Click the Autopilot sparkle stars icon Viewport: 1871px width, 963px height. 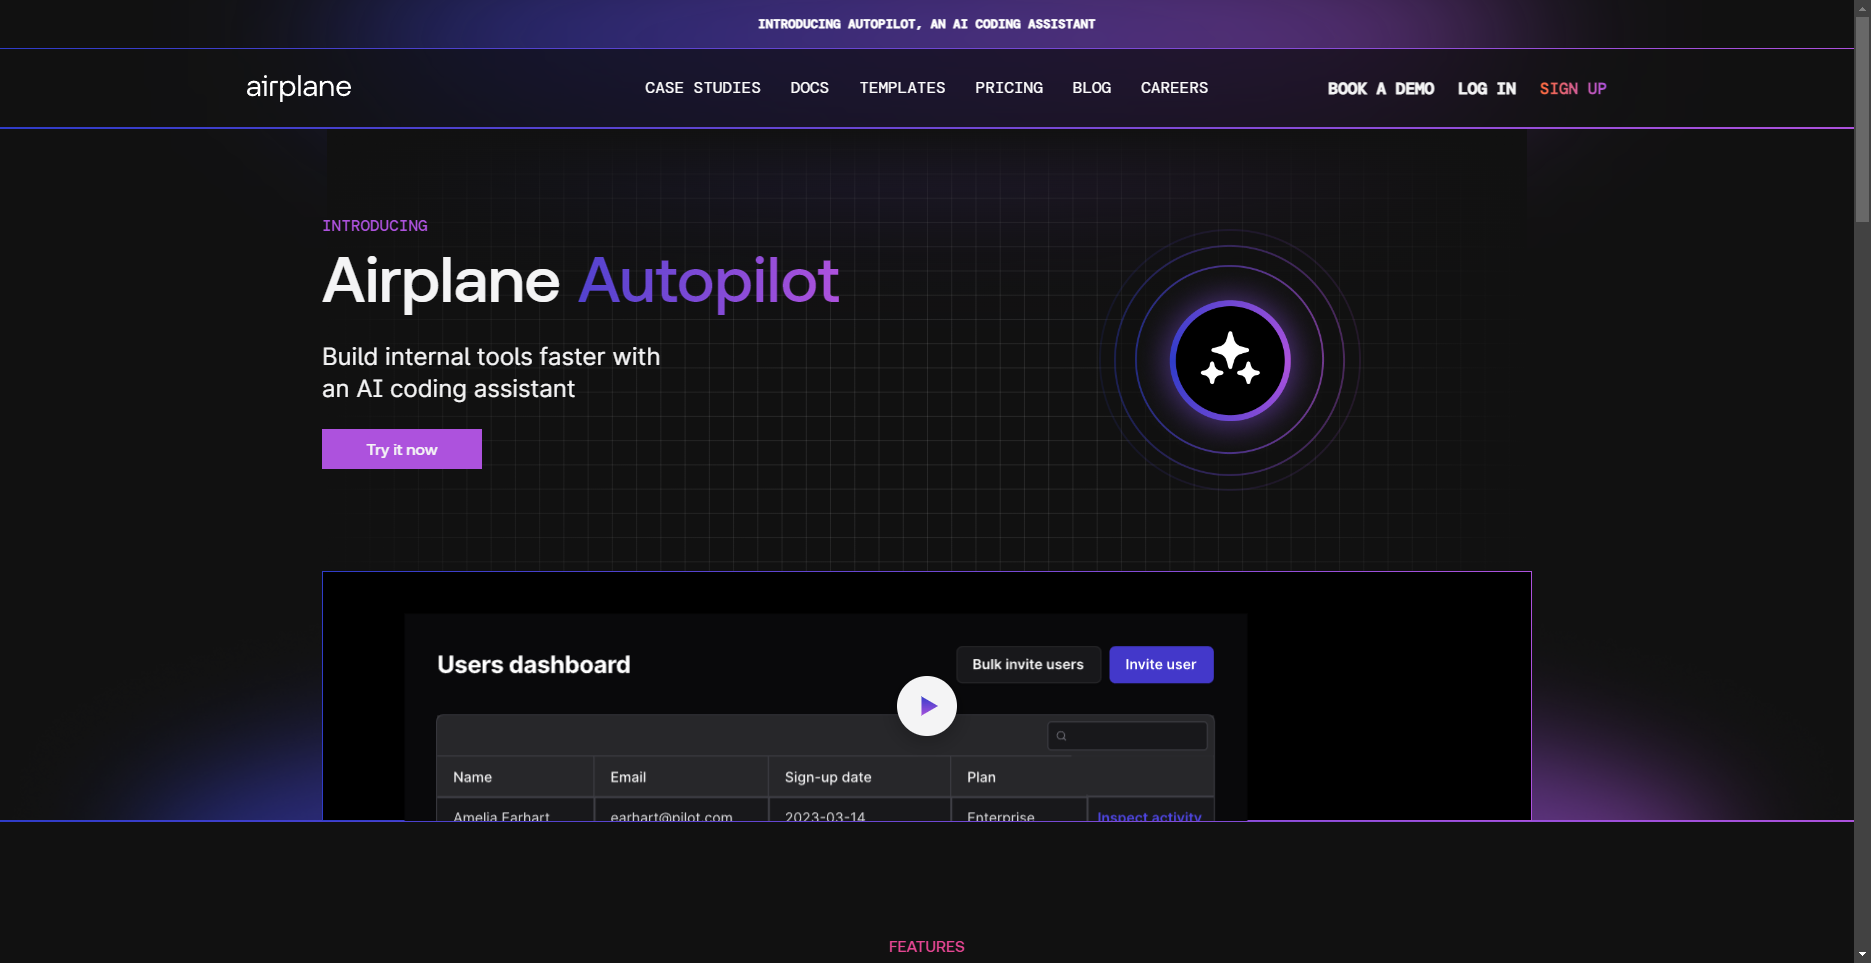pyautogui.click(x=1230, y=360)
